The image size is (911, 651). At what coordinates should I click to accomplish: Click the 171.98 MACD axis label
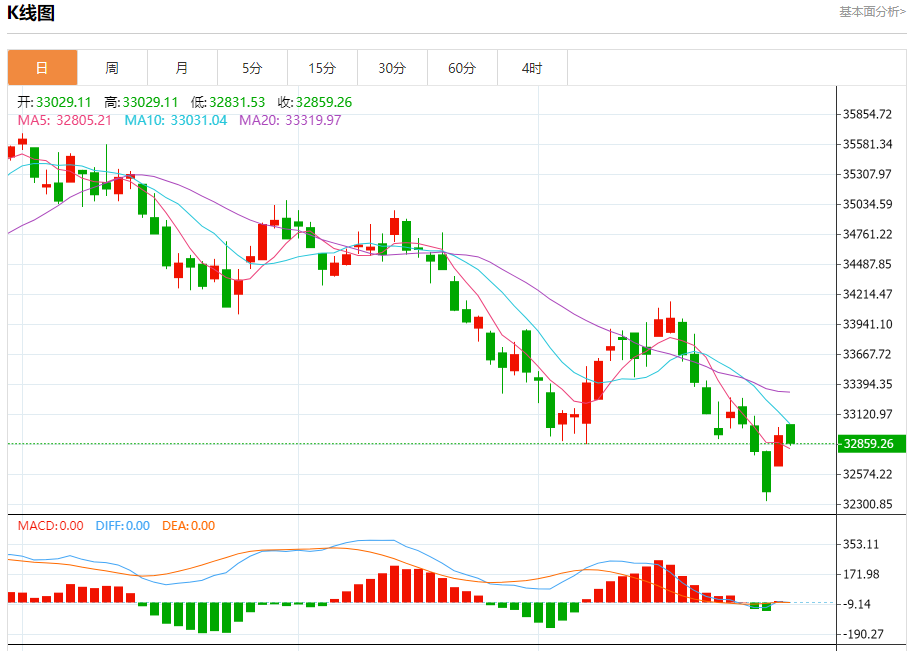tap(860, 574)
